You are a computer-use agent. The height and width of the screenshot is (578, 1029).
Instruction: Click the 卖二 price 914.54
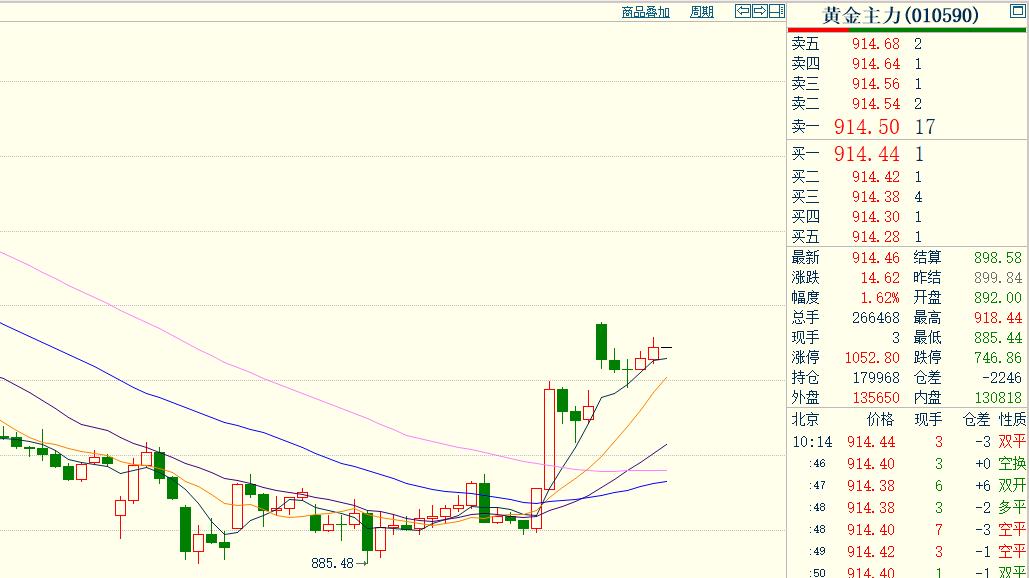click(875, 104)
